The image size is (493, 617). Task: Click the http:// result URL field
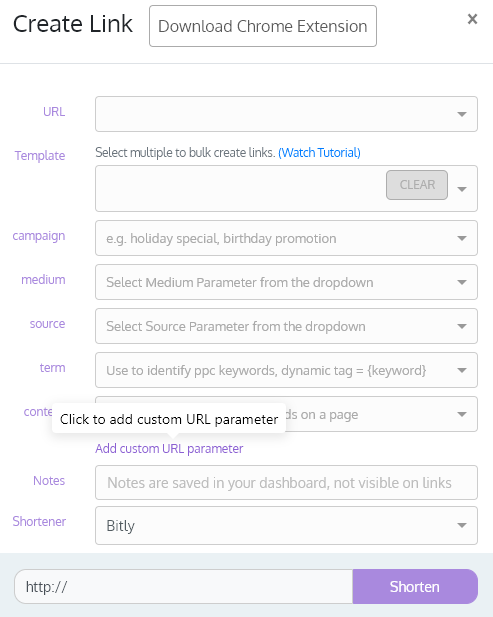pyautogui.click(x=183, y=586)
